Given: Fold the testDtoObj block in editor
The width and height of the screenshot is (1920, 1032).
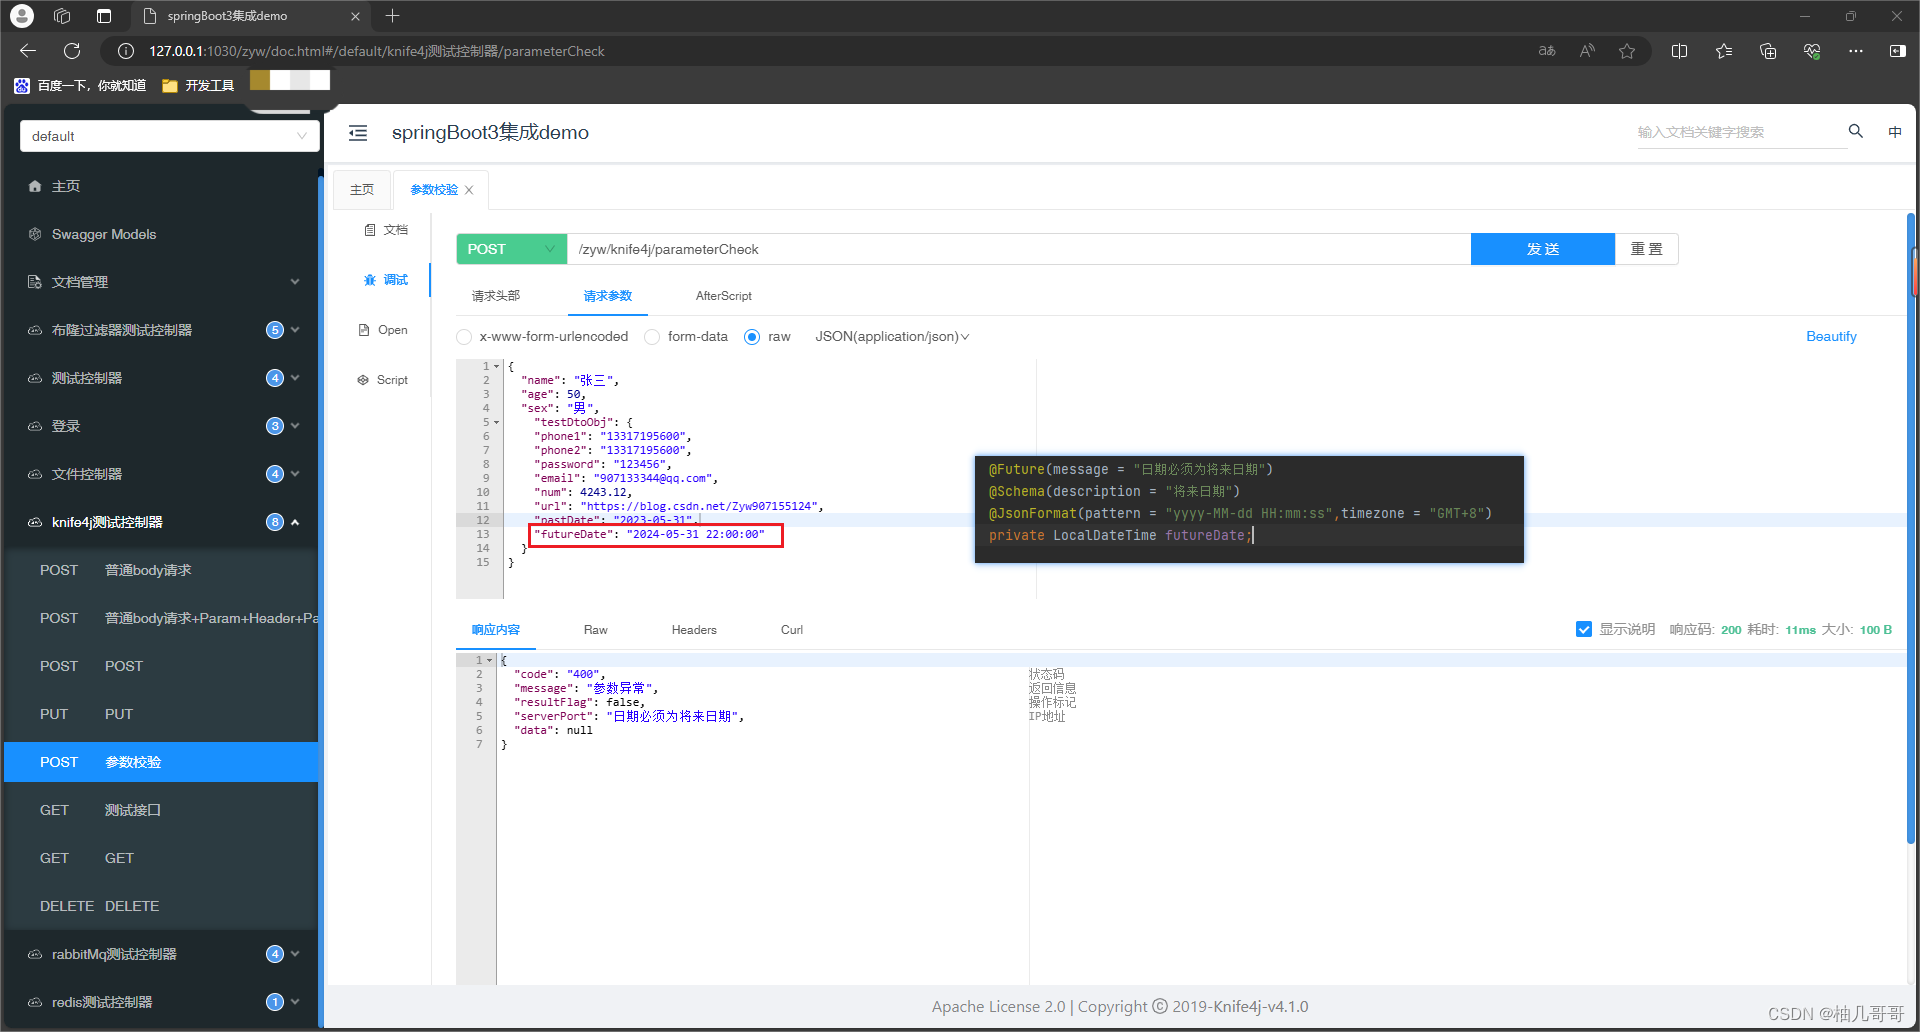Looking at the screenshot, I should [x=496, y=422].
